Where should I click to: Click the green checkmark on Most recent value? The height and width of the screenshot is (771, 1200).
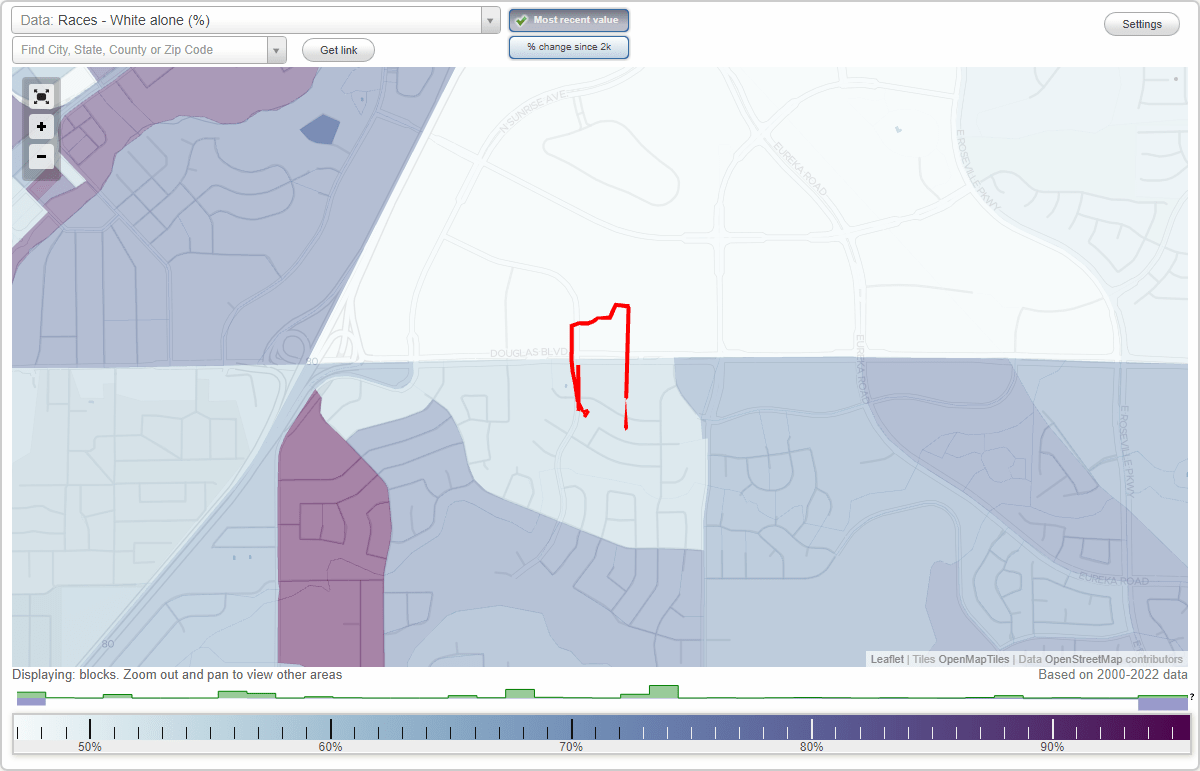522,20
